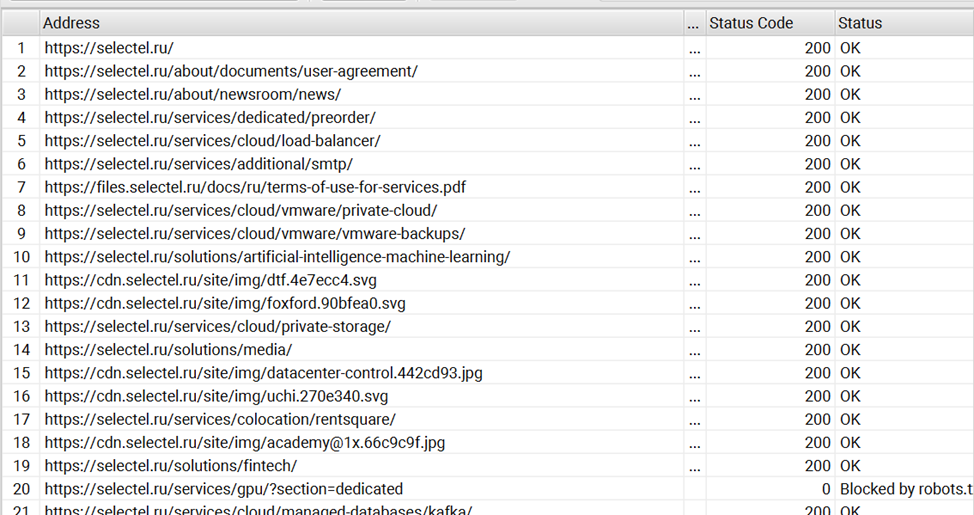
Task: Select the gpu/?section=dedicated URL
Action: pos(224,490)
